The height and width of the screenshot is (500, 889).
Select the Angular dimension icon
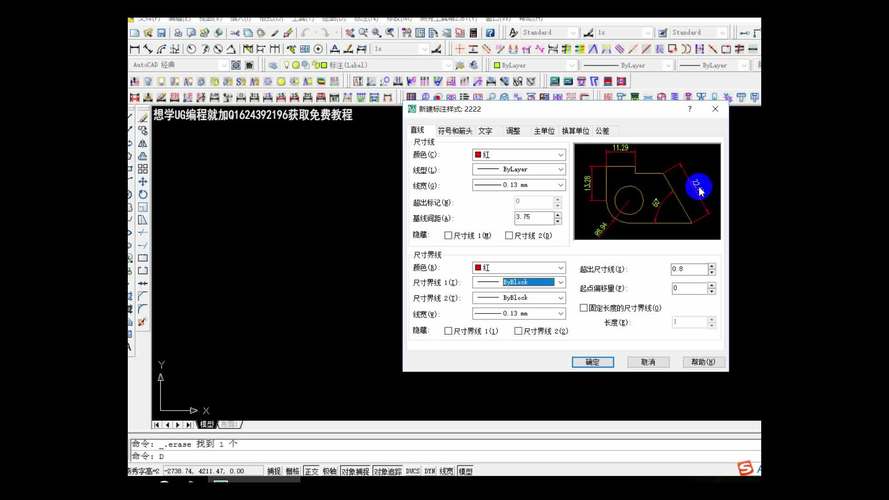(x=231, y=49)
